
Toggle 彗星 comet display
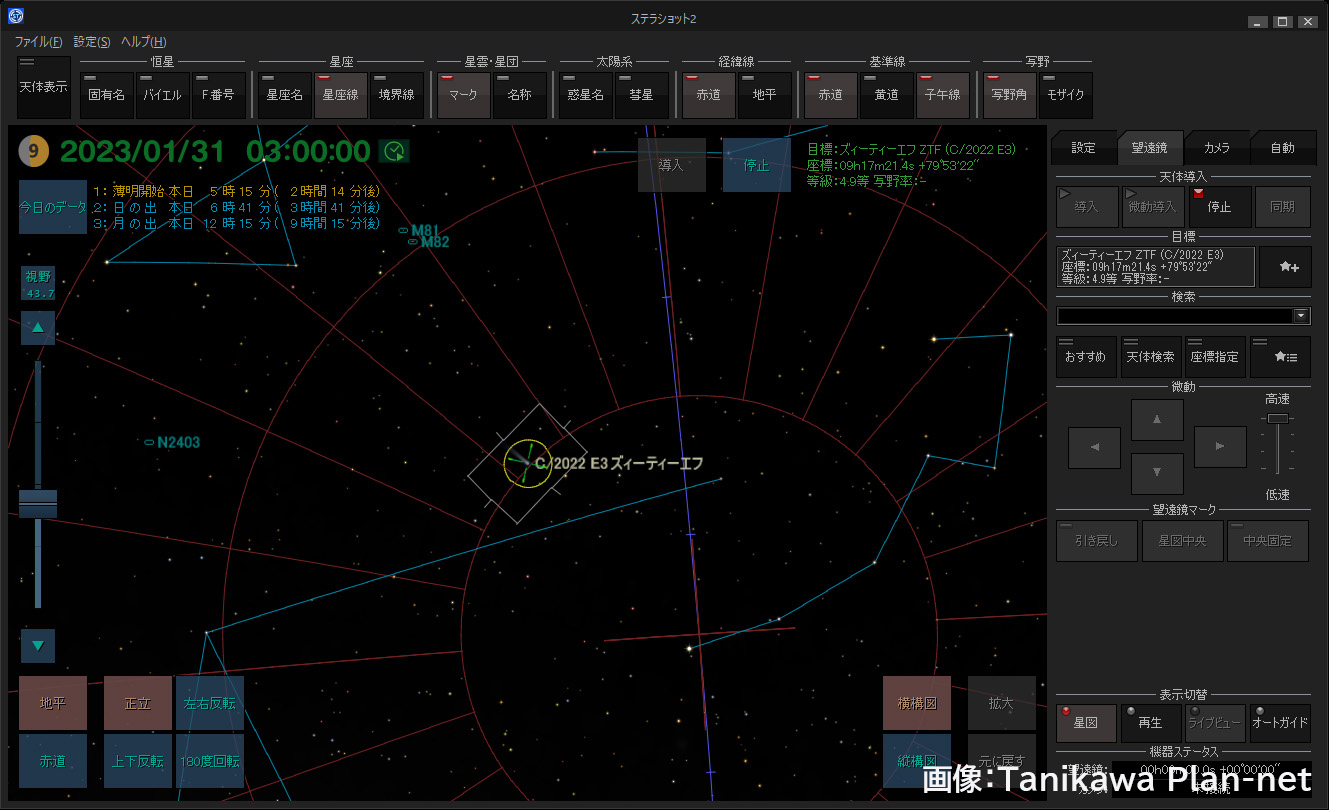pos(641,95)
